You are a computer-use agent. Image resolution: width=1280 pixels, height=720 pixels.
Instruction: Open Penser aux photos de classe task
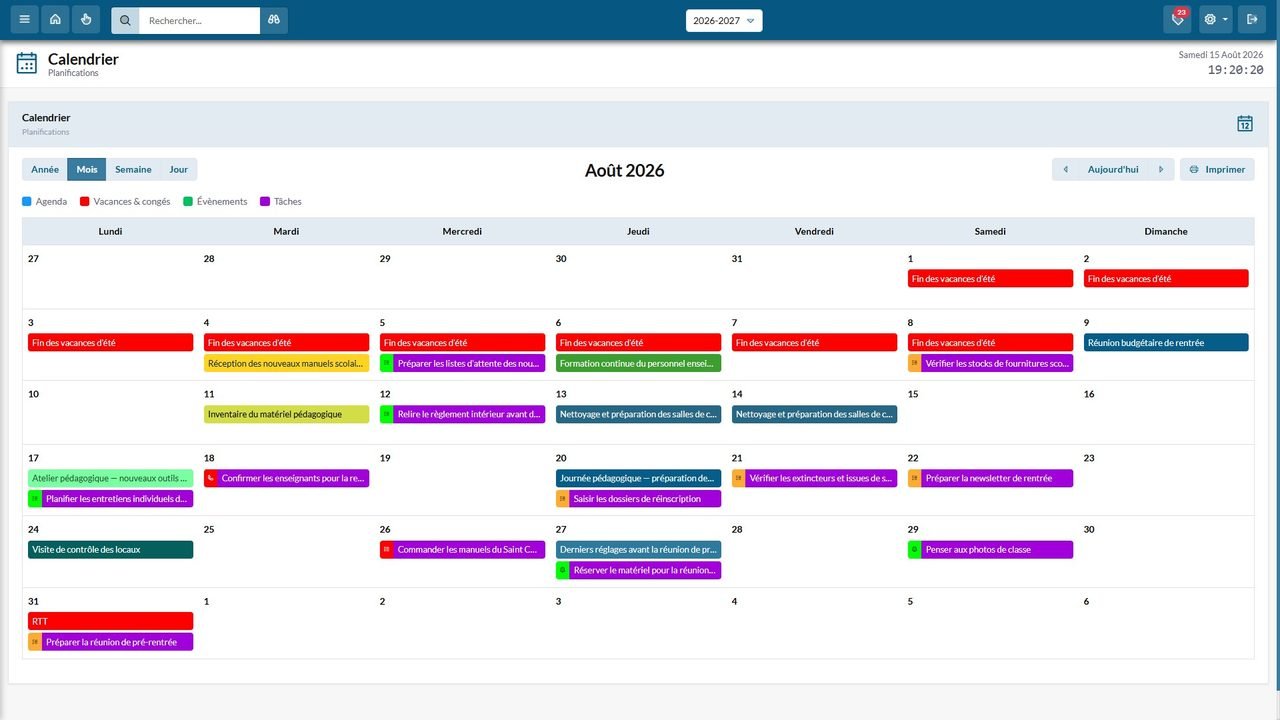(990, 550)
